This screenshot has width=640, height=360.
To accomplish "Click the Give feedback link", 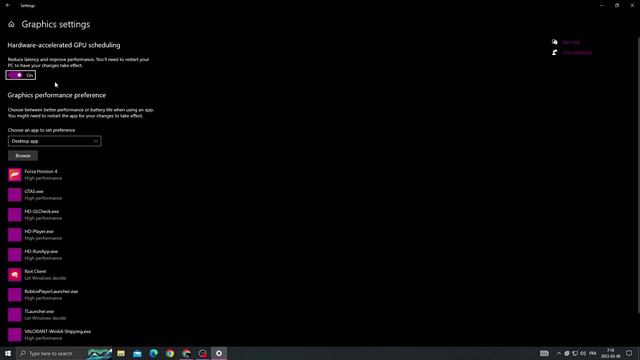I will [577, 53].
